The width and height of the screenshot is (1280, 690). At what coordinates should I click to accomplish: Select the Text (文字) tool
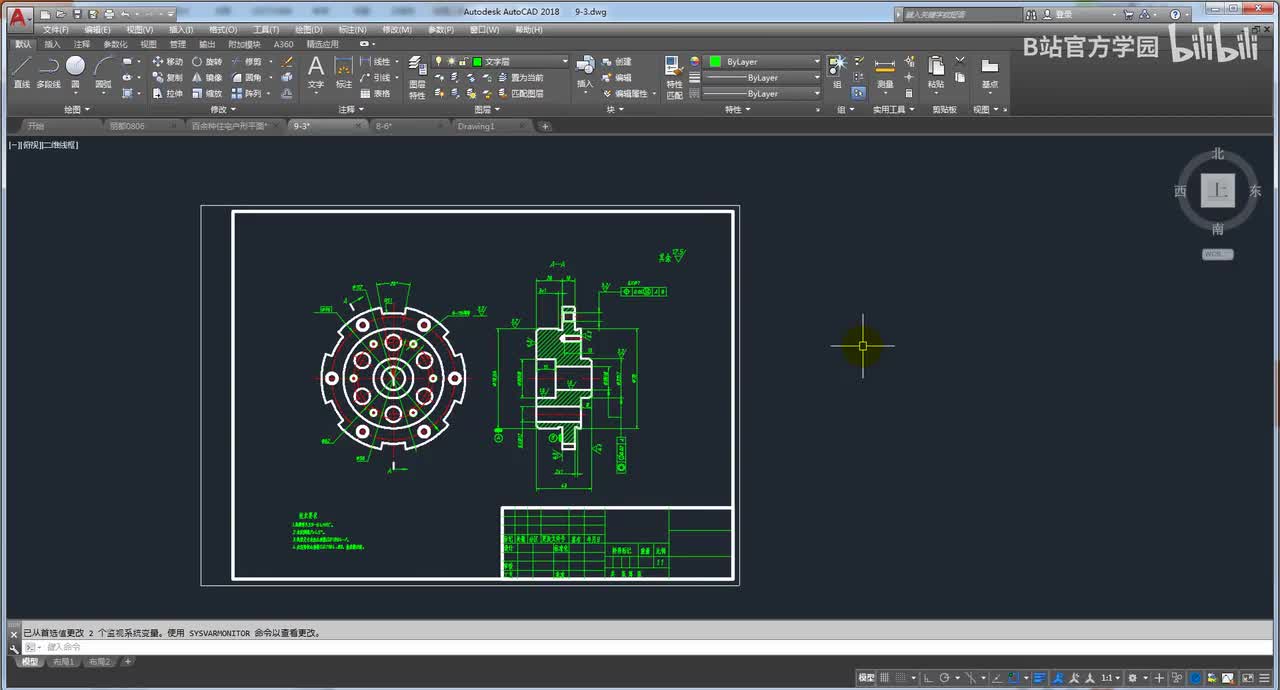(x=316, y=72)
